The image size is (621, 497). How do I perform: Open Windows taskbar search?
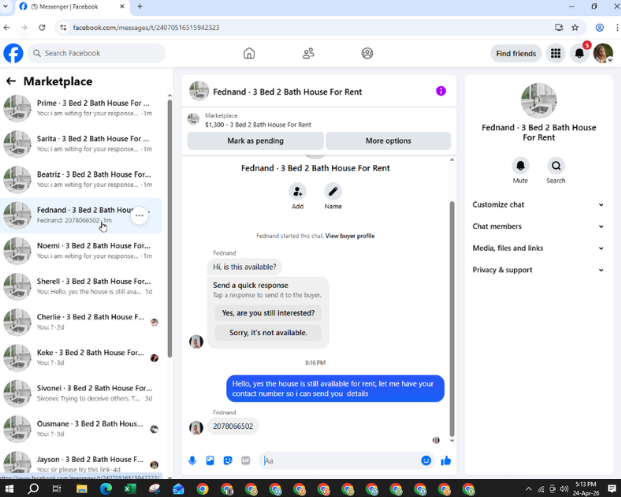click(33, 489)
